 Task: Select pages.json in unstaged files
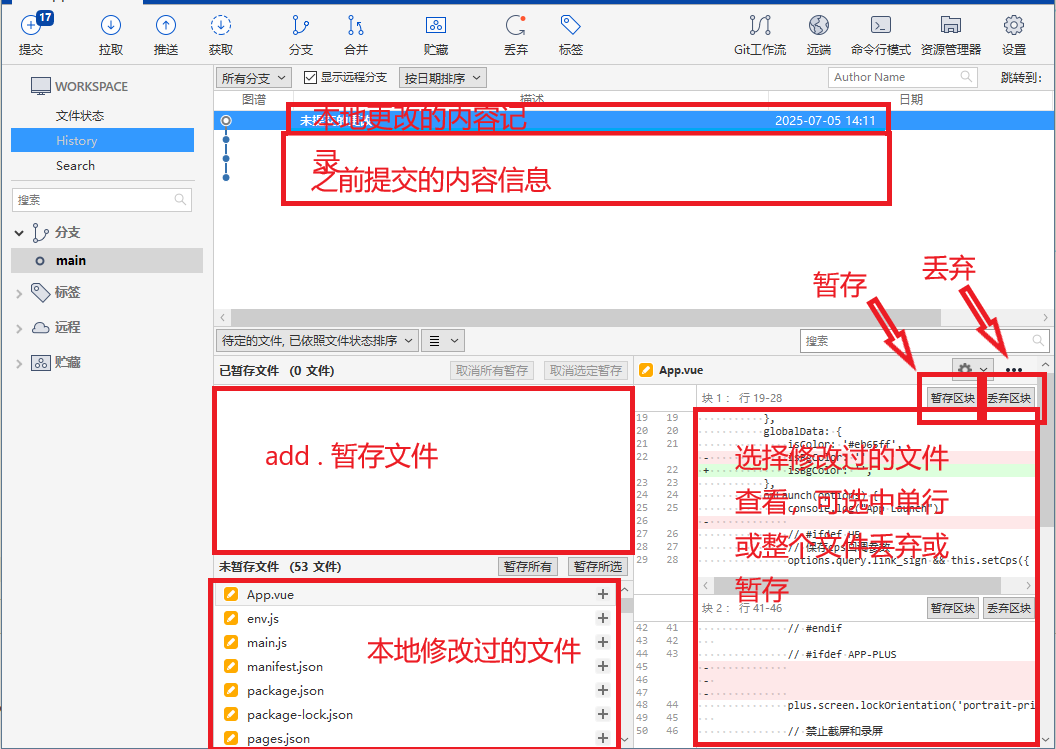pos(418,738)
